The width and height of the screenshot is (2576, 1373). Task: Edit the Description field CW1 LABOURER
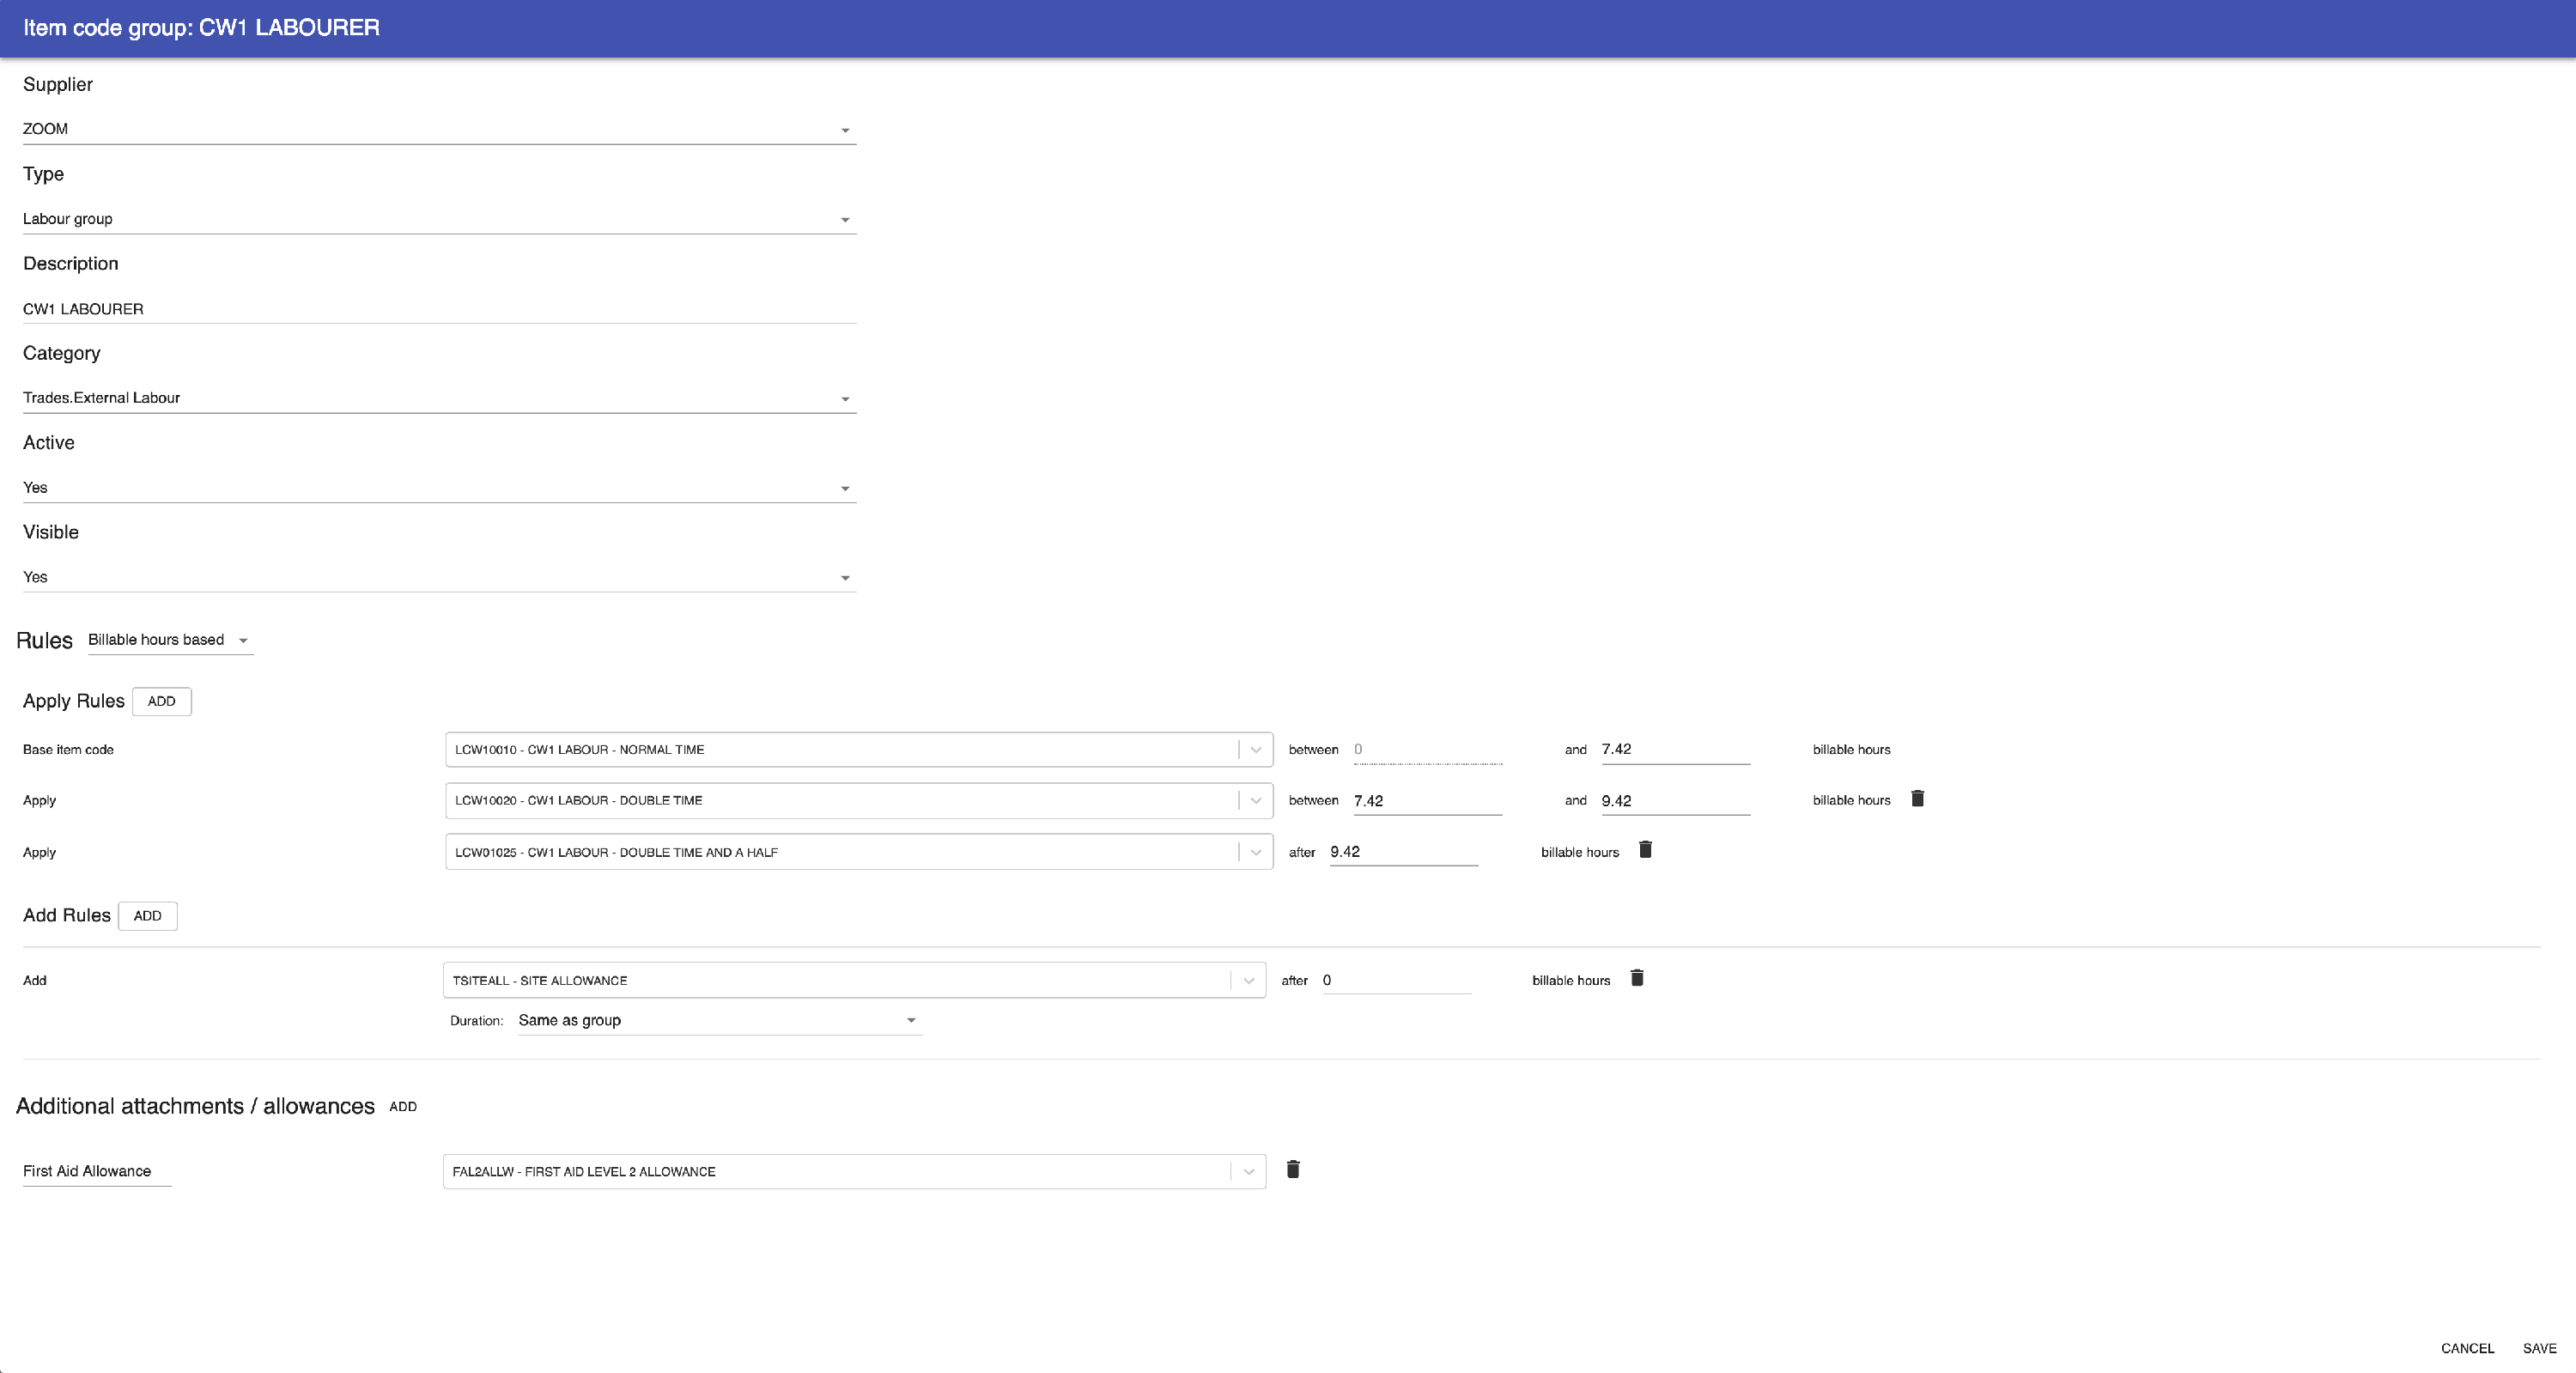coord(439,309)
